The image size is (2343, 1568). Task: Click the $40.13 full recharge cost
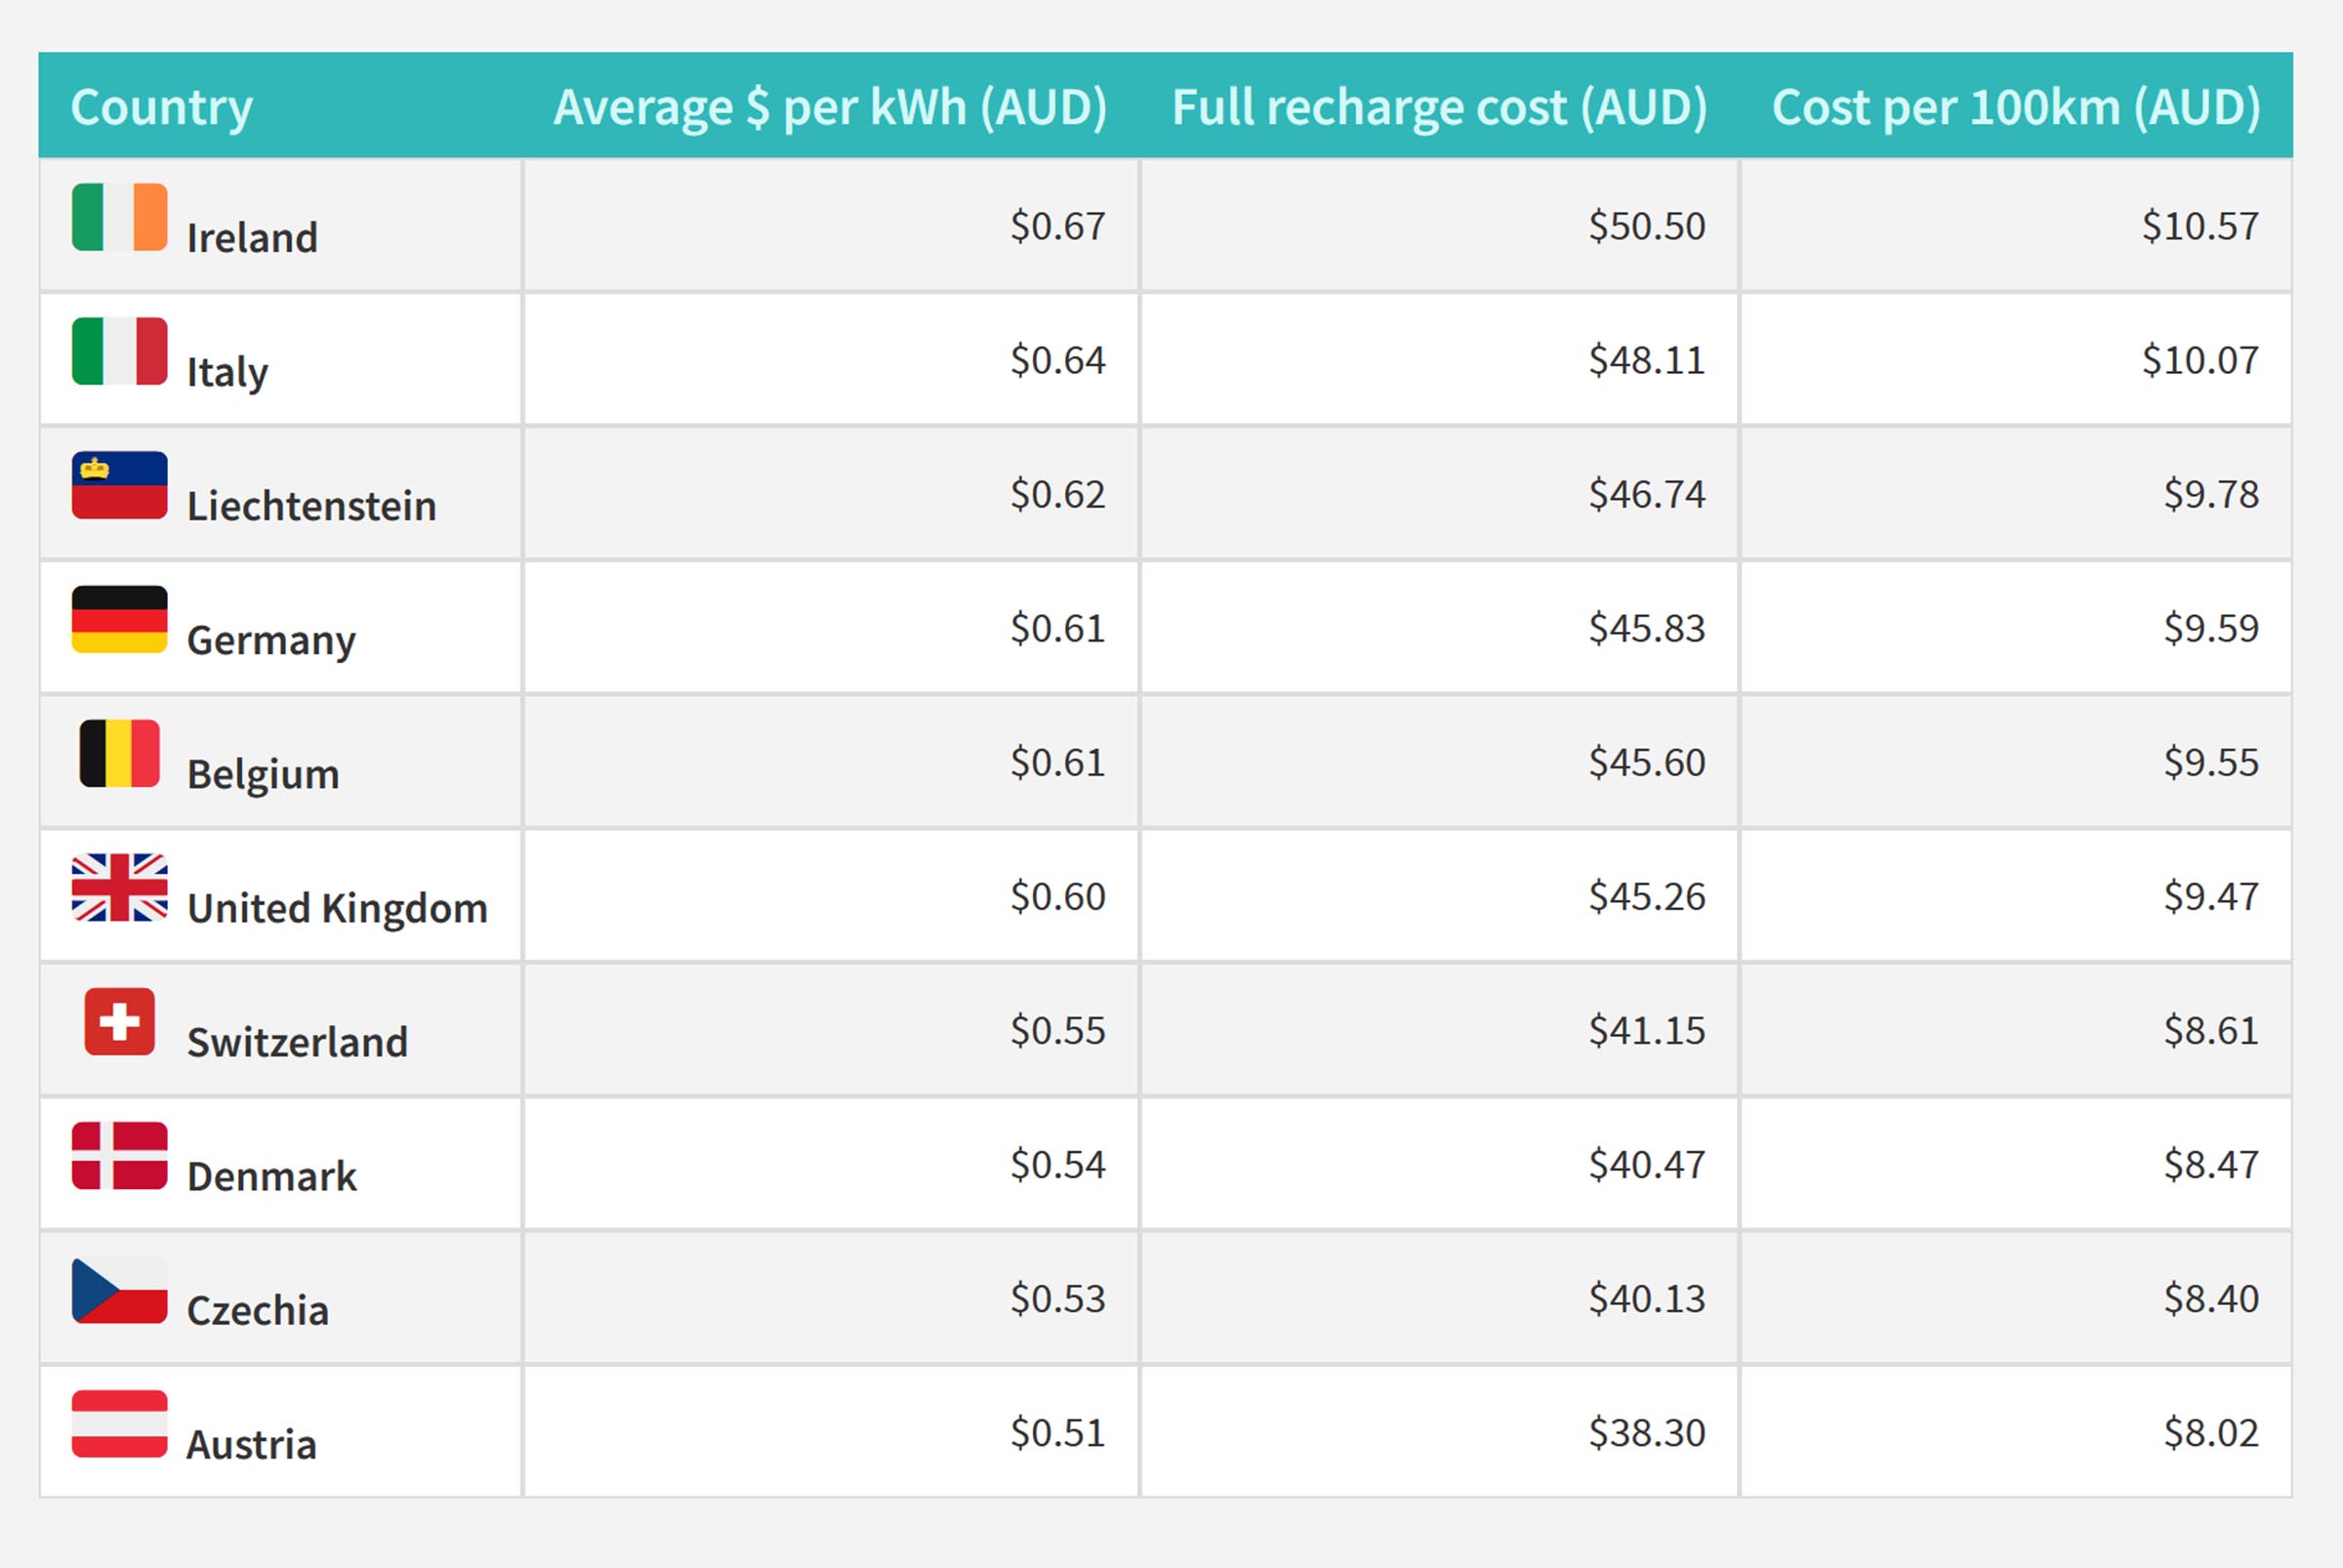(x=1647, y=1298)
